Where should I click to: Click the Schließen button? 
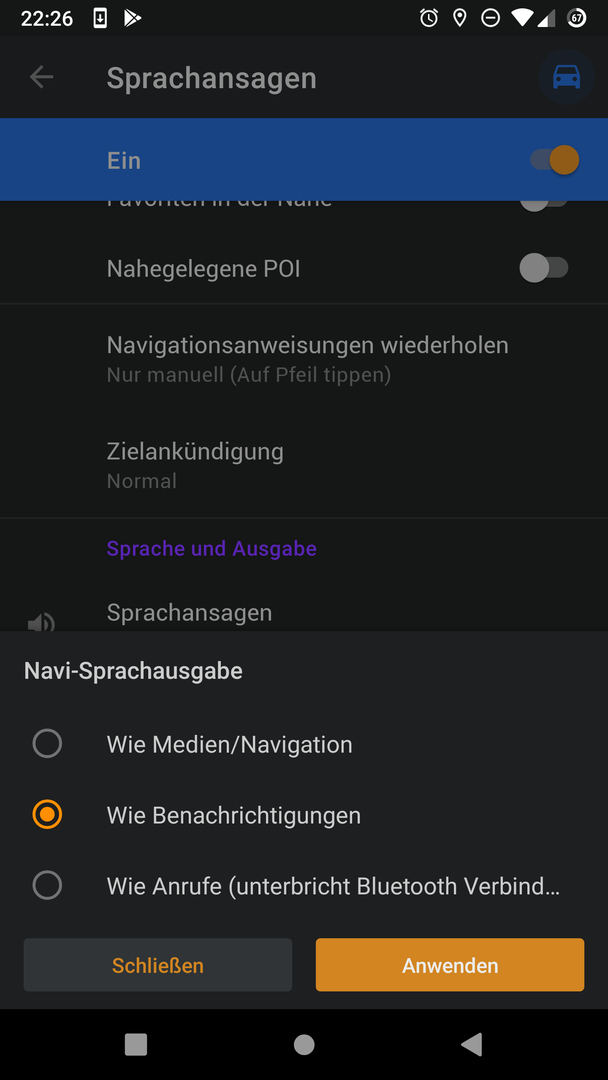coord(158,965)
